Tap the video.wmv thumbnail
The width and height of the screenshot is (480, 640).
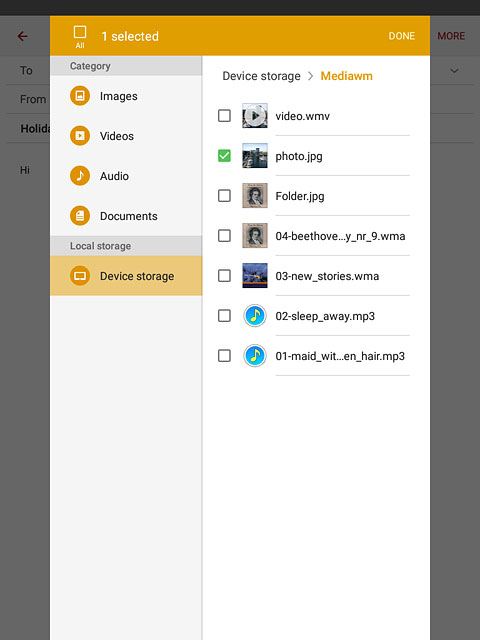(255, 116)
